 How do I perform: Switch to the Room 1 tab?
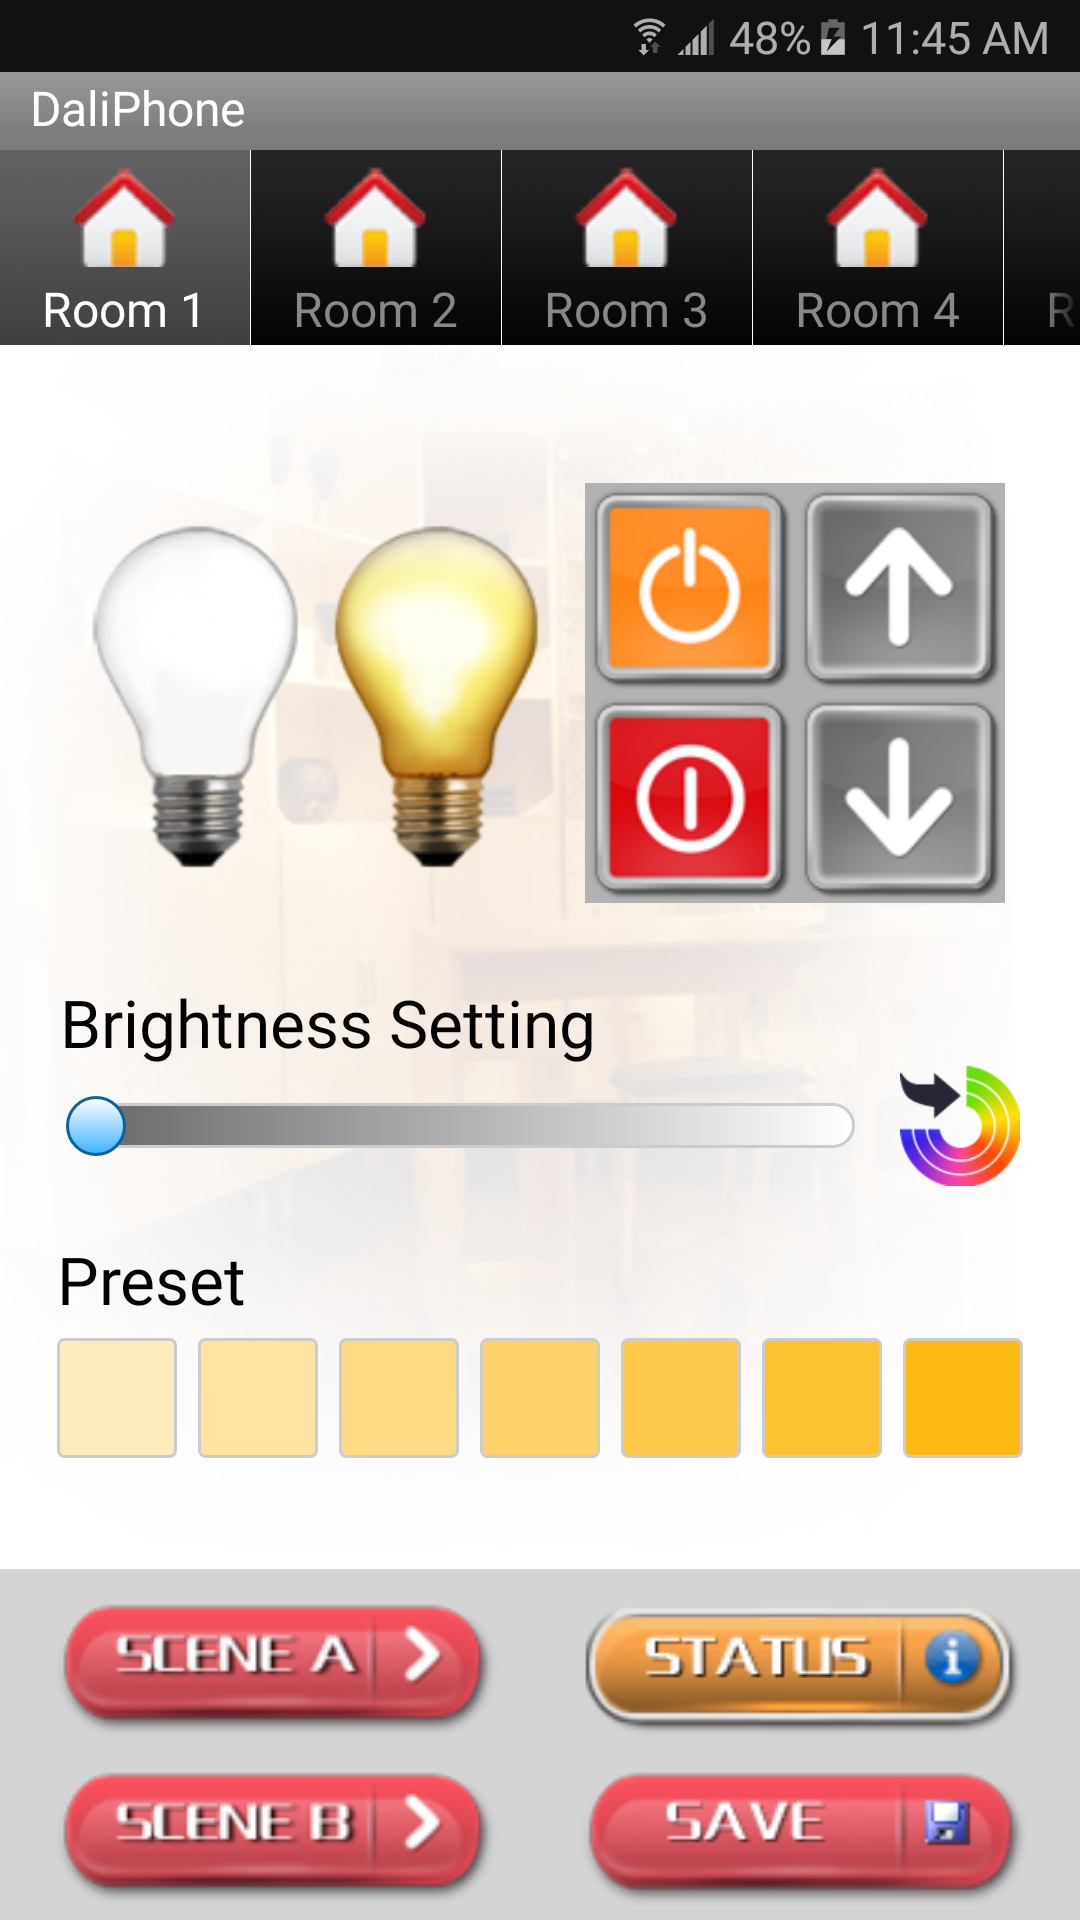click(124, 248)
